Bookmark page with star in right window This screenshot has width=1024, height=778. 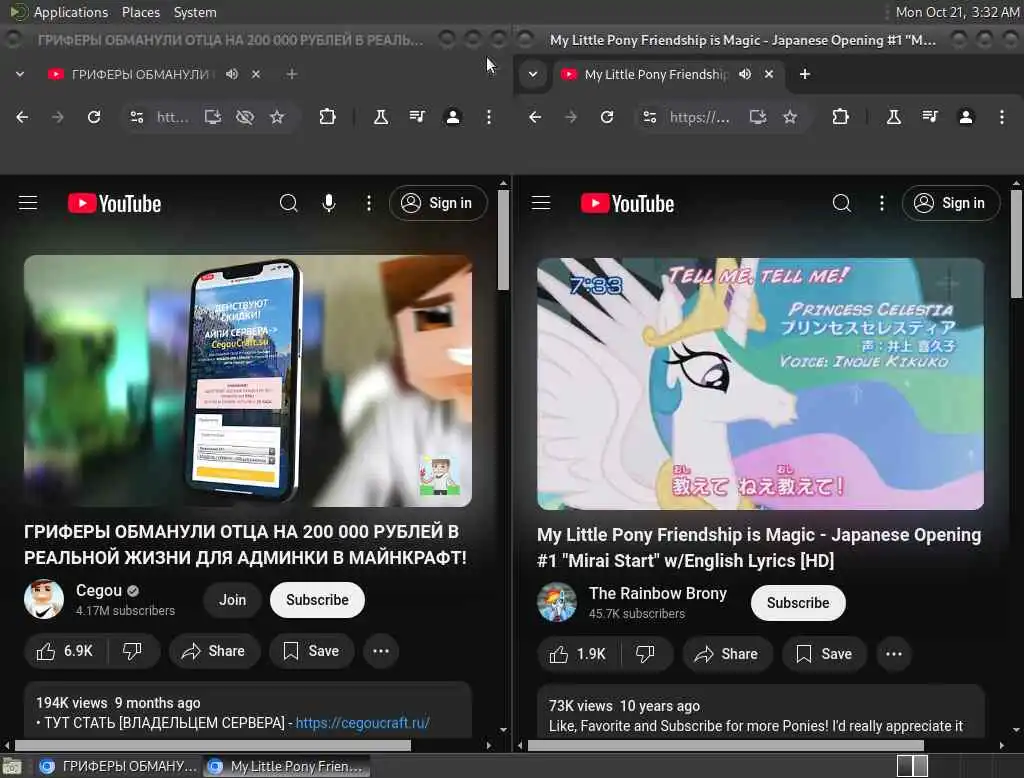click(790, 117)
